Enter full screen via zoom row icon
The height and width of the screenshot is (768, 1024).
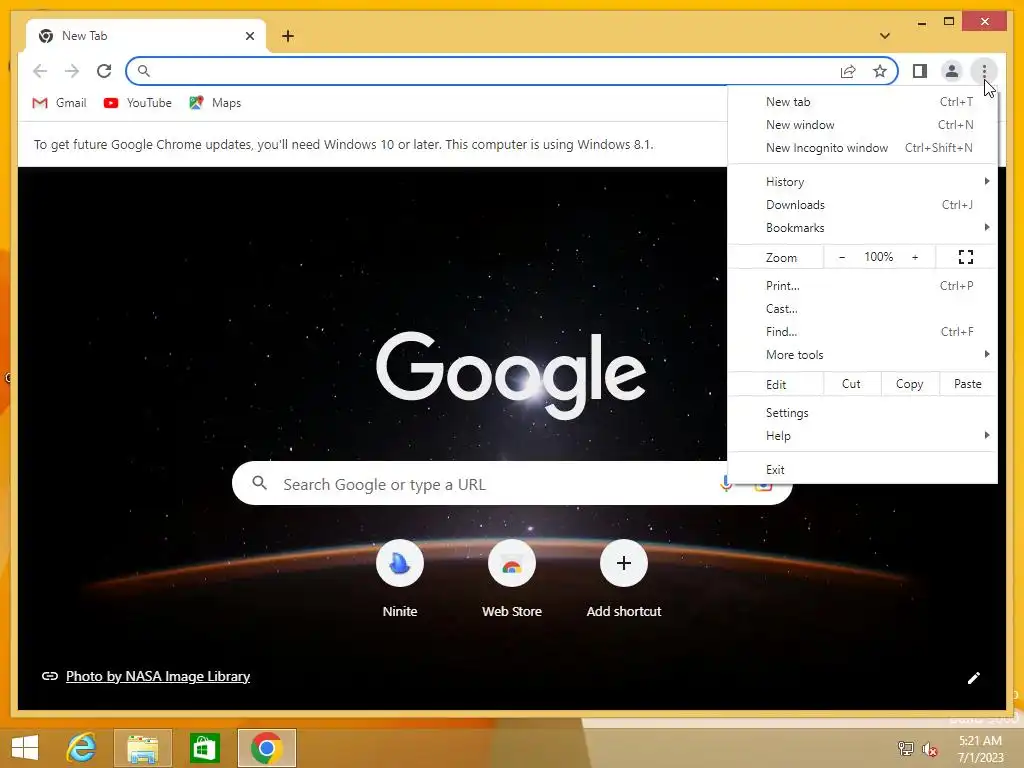tap(966, 257)
